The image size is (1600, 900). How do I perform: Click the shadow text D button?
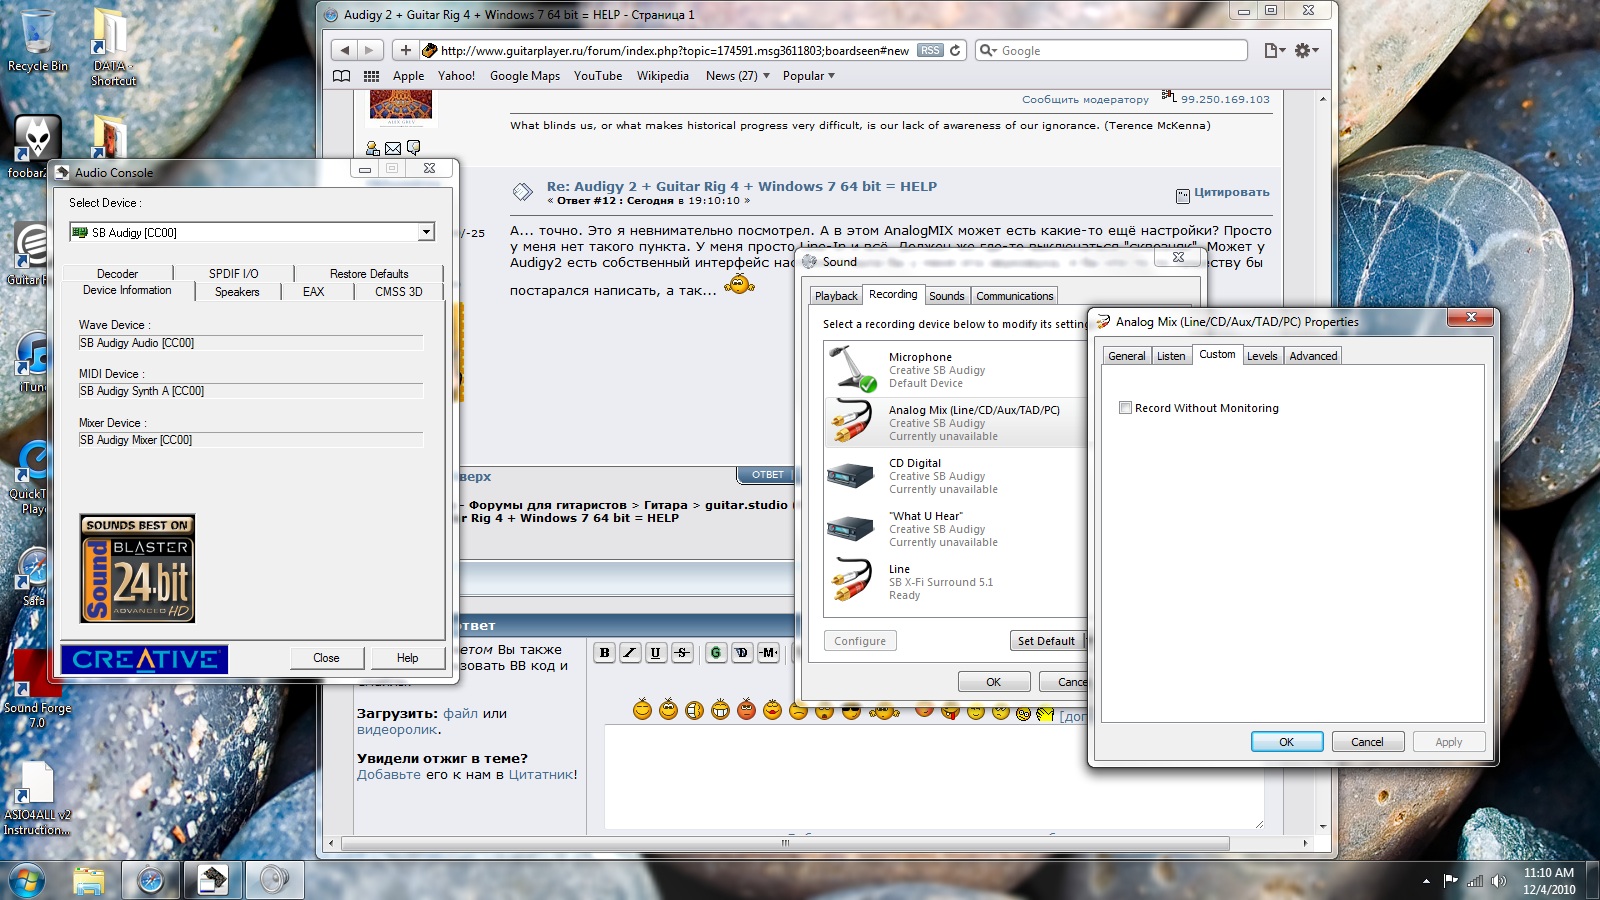click(x=742, y=653)
